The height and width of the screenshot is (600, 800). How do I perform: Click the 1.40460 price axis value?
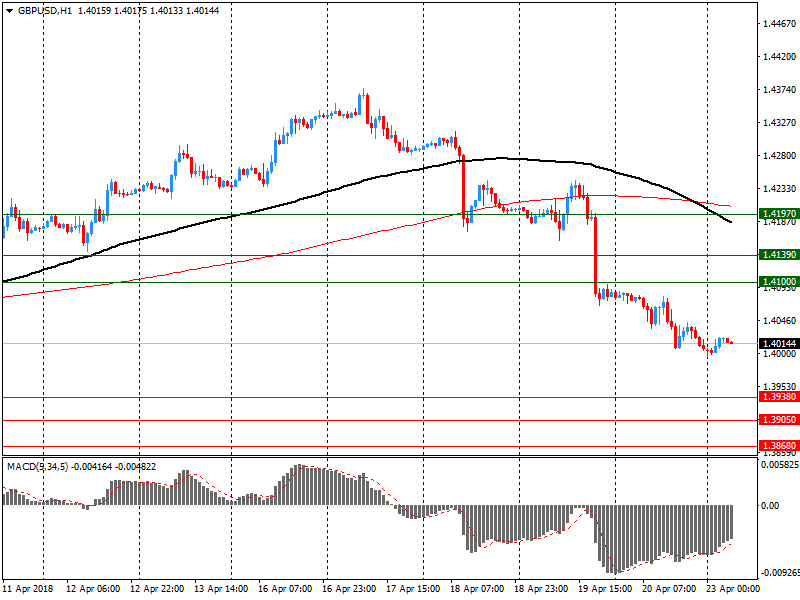click(779, 321)
